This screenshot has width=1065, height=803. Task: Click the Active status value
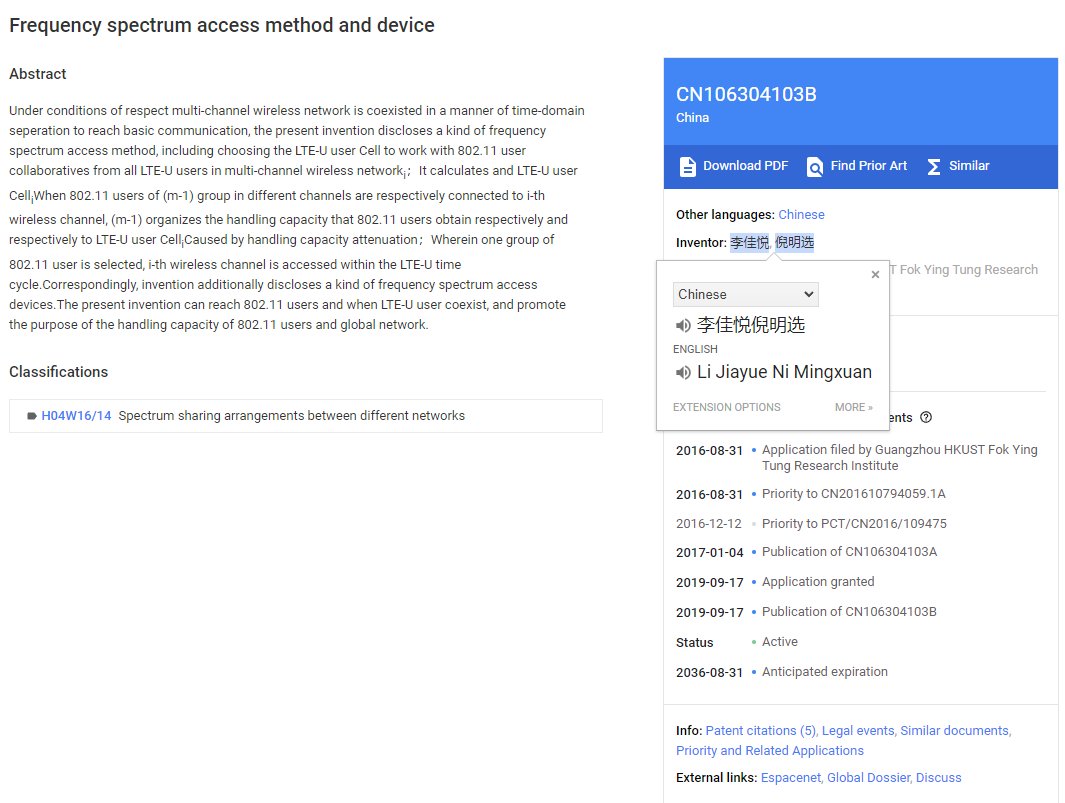tap(779, 642)
